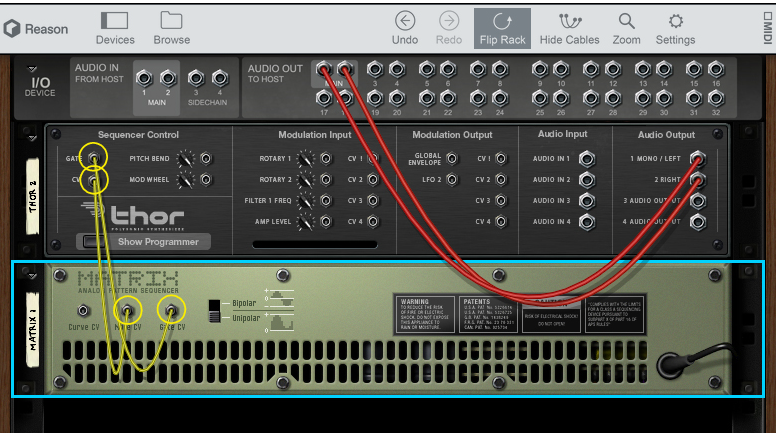The width and height of the screenshot is (777, 433).
Task: Click the Filter 1 Freq input jack
Action: point(326,201)
